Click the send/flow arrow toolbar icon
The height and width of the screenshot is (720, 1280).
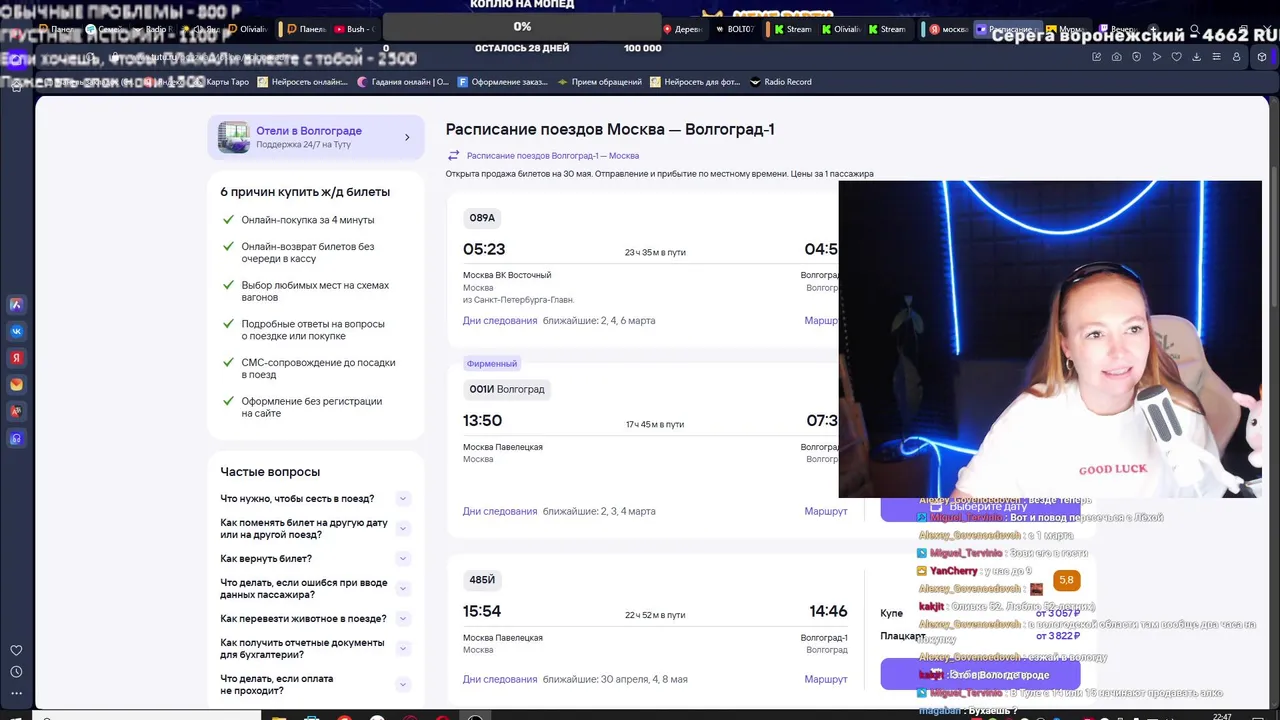tap(1156, 57)
